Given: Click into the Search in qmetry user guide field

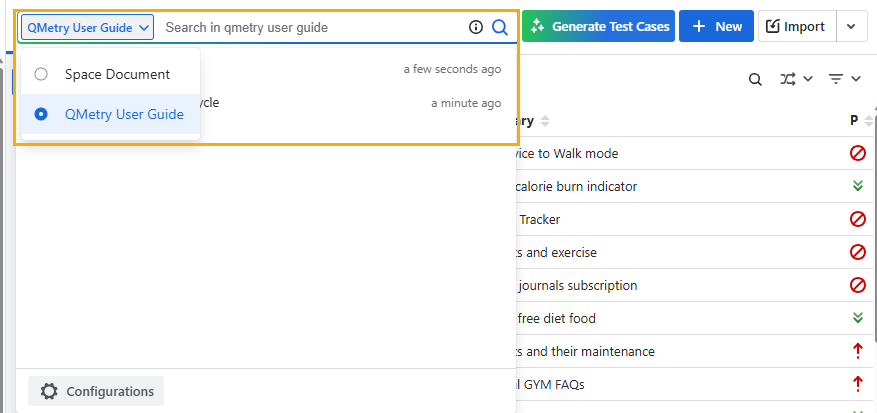Looking at the screenshot, I should tap(310, 27).
